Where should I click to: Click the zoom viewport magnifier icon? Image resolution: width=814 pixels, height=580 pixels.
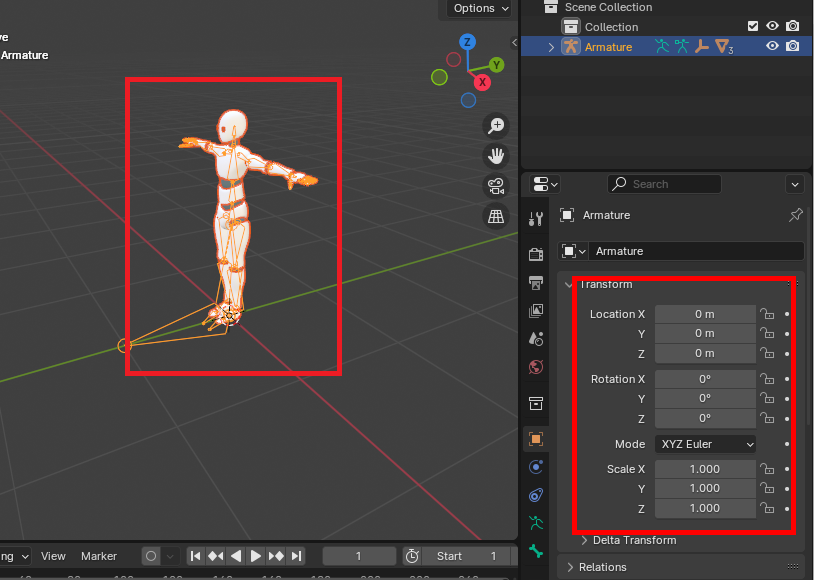pos(495,125)
